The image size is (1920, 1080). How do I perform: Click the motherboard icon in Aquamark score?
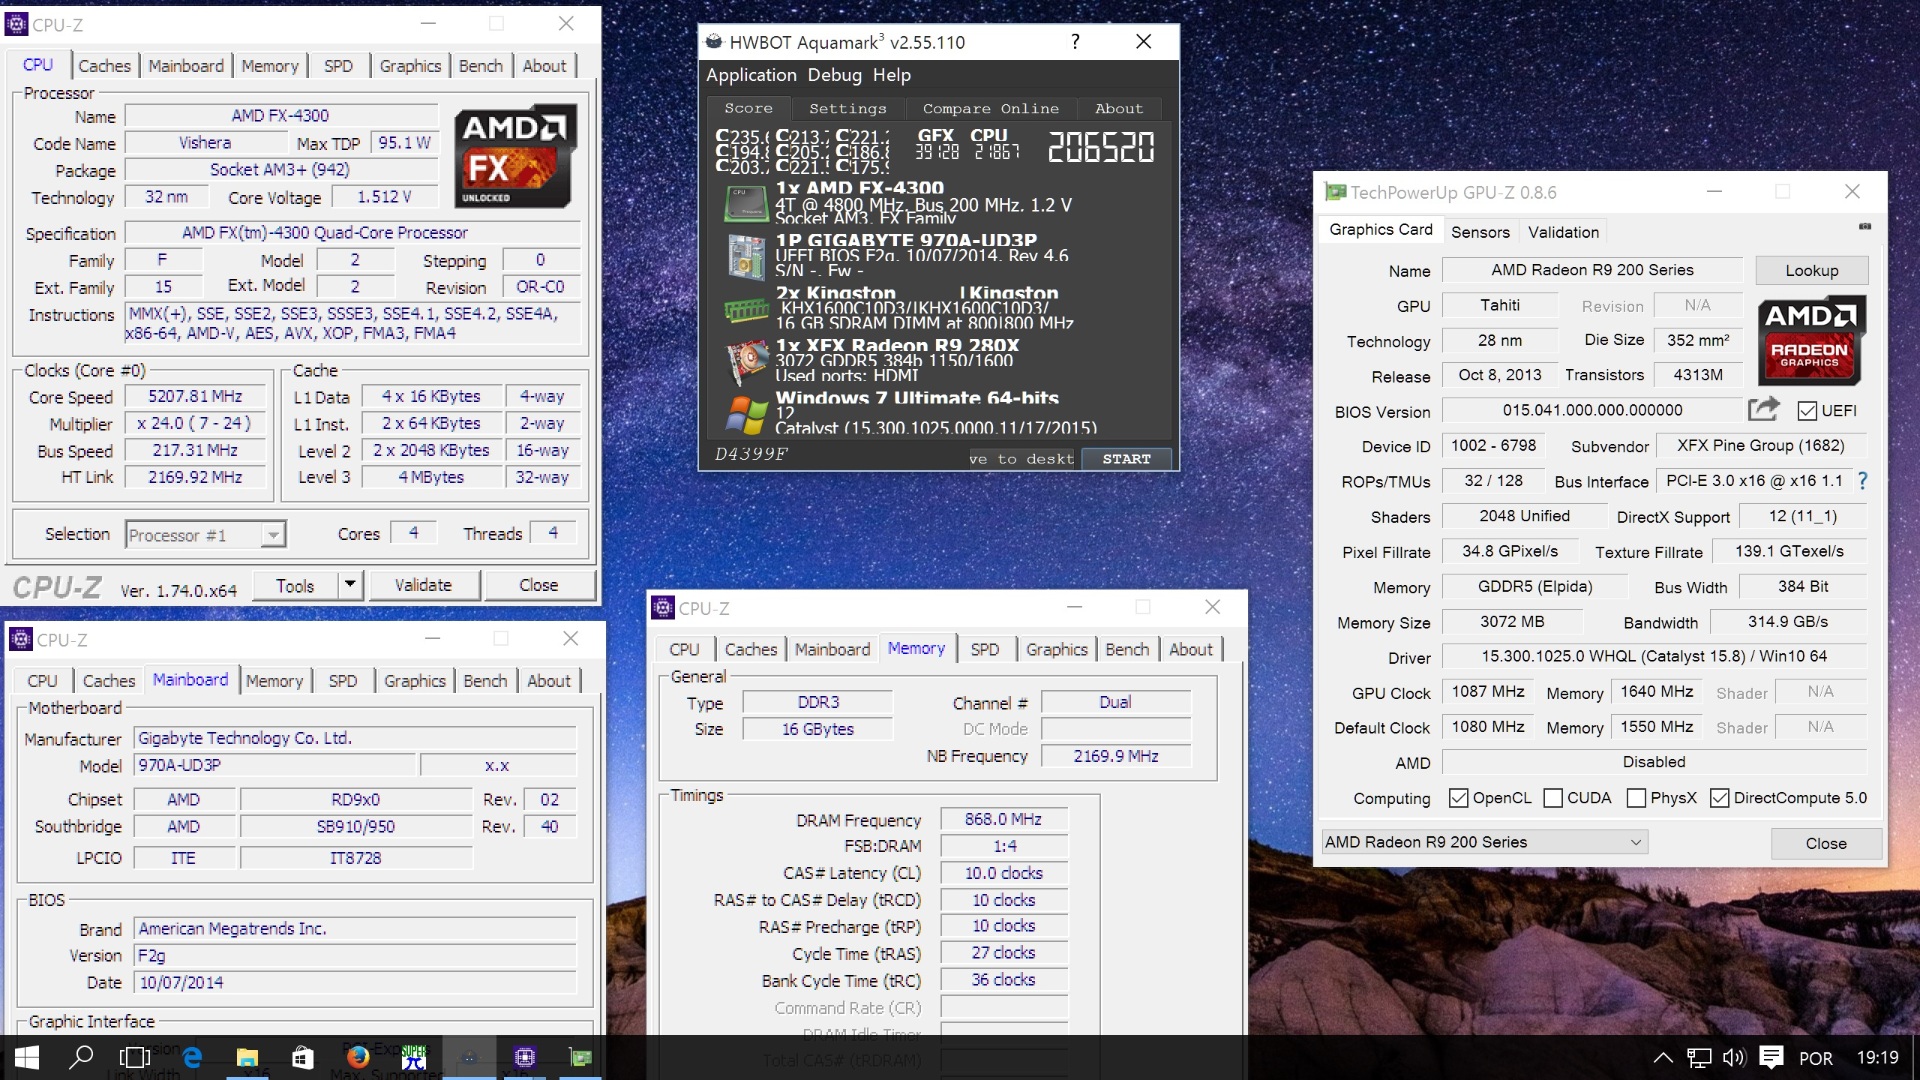745,256
